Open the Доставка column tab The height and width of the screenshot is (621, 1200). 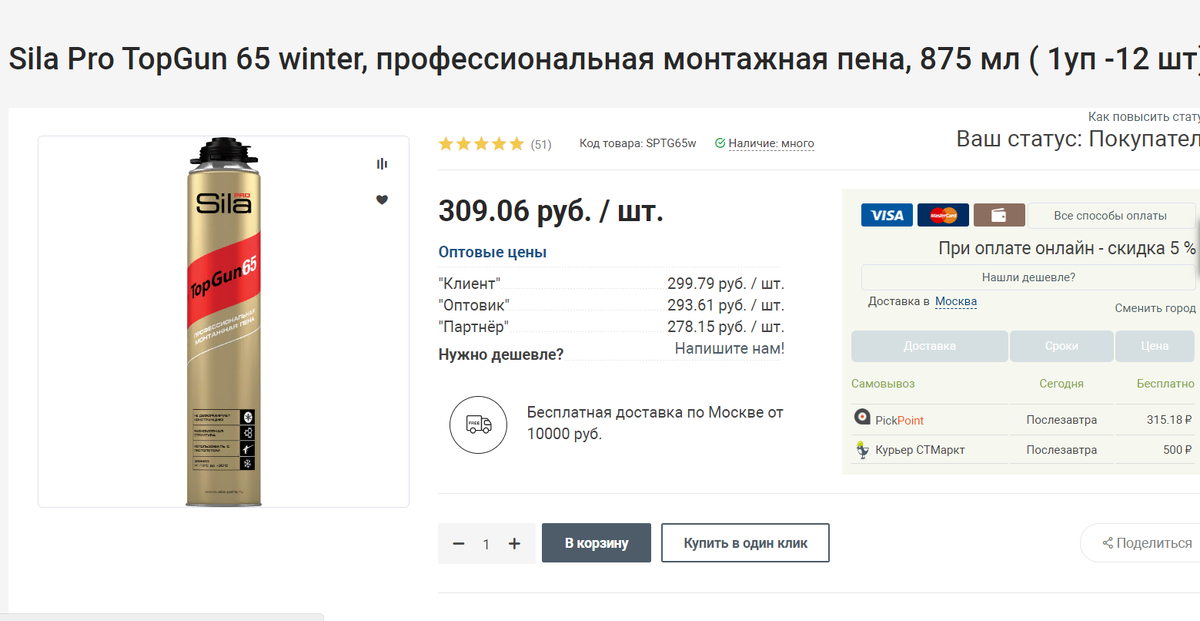(x=929, y=346)
